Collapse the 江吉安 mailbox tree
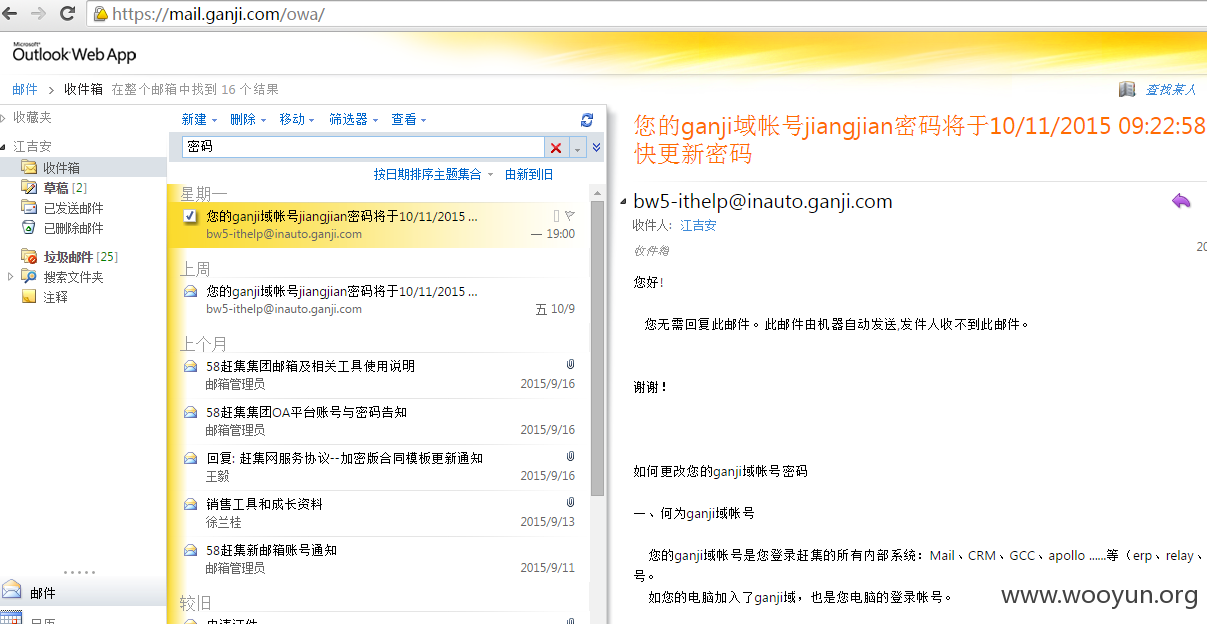Image resolution: width=1207 pixels, height=624 pixels. tap(5, 146)
